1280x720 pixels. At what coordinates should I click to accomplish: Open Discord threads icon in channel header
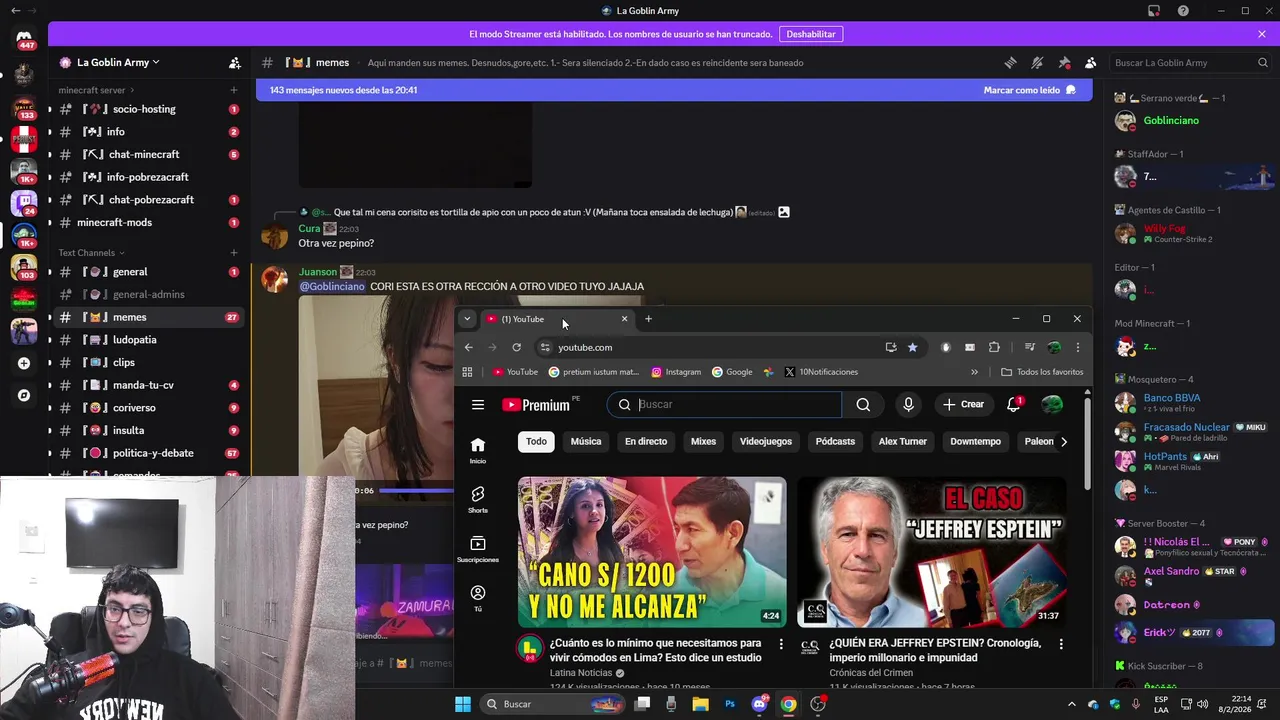(x=1010, y=62)
